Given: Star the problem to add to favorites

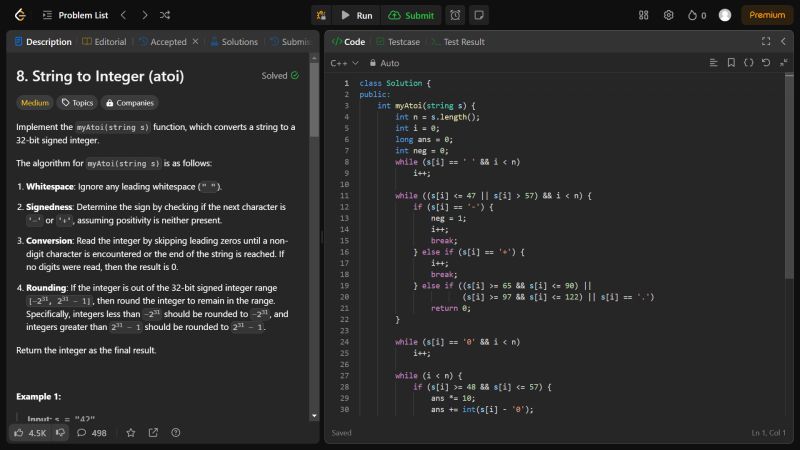Looking at the screenshot, I should click(x=130, y=433).
